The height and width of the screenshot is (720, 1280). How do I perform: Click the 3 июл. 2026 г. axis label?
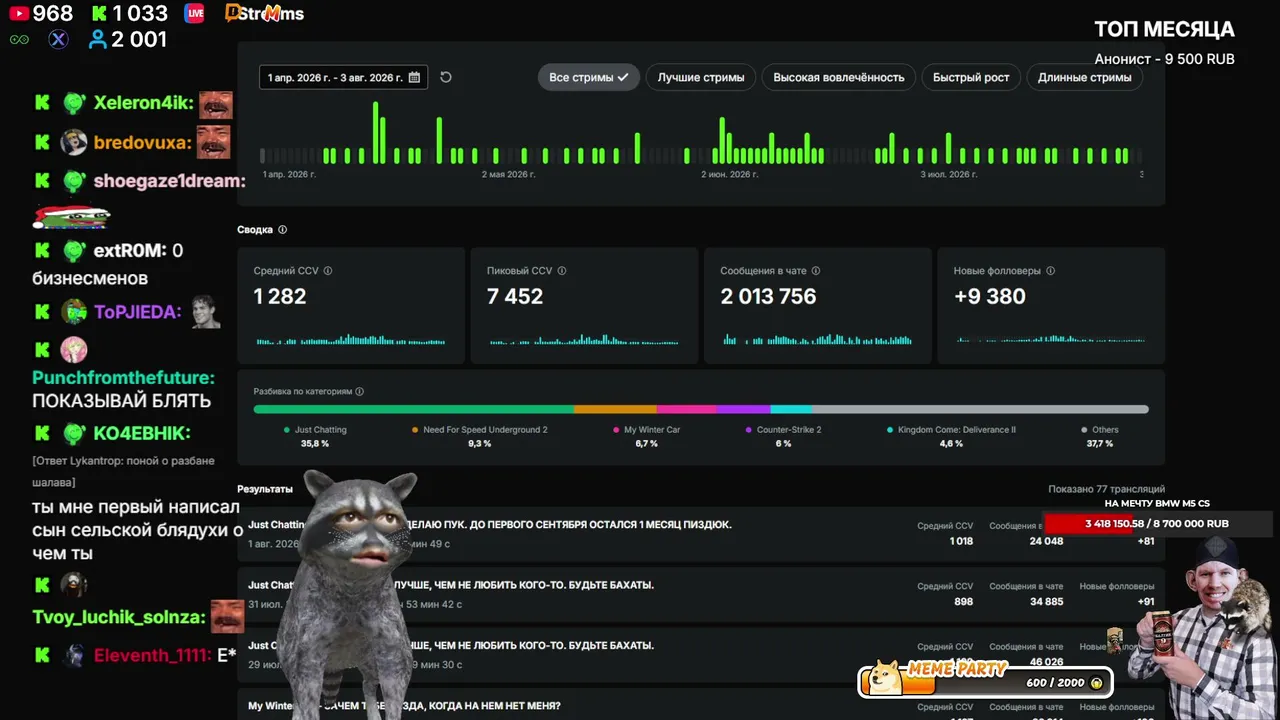coord(948,175)
